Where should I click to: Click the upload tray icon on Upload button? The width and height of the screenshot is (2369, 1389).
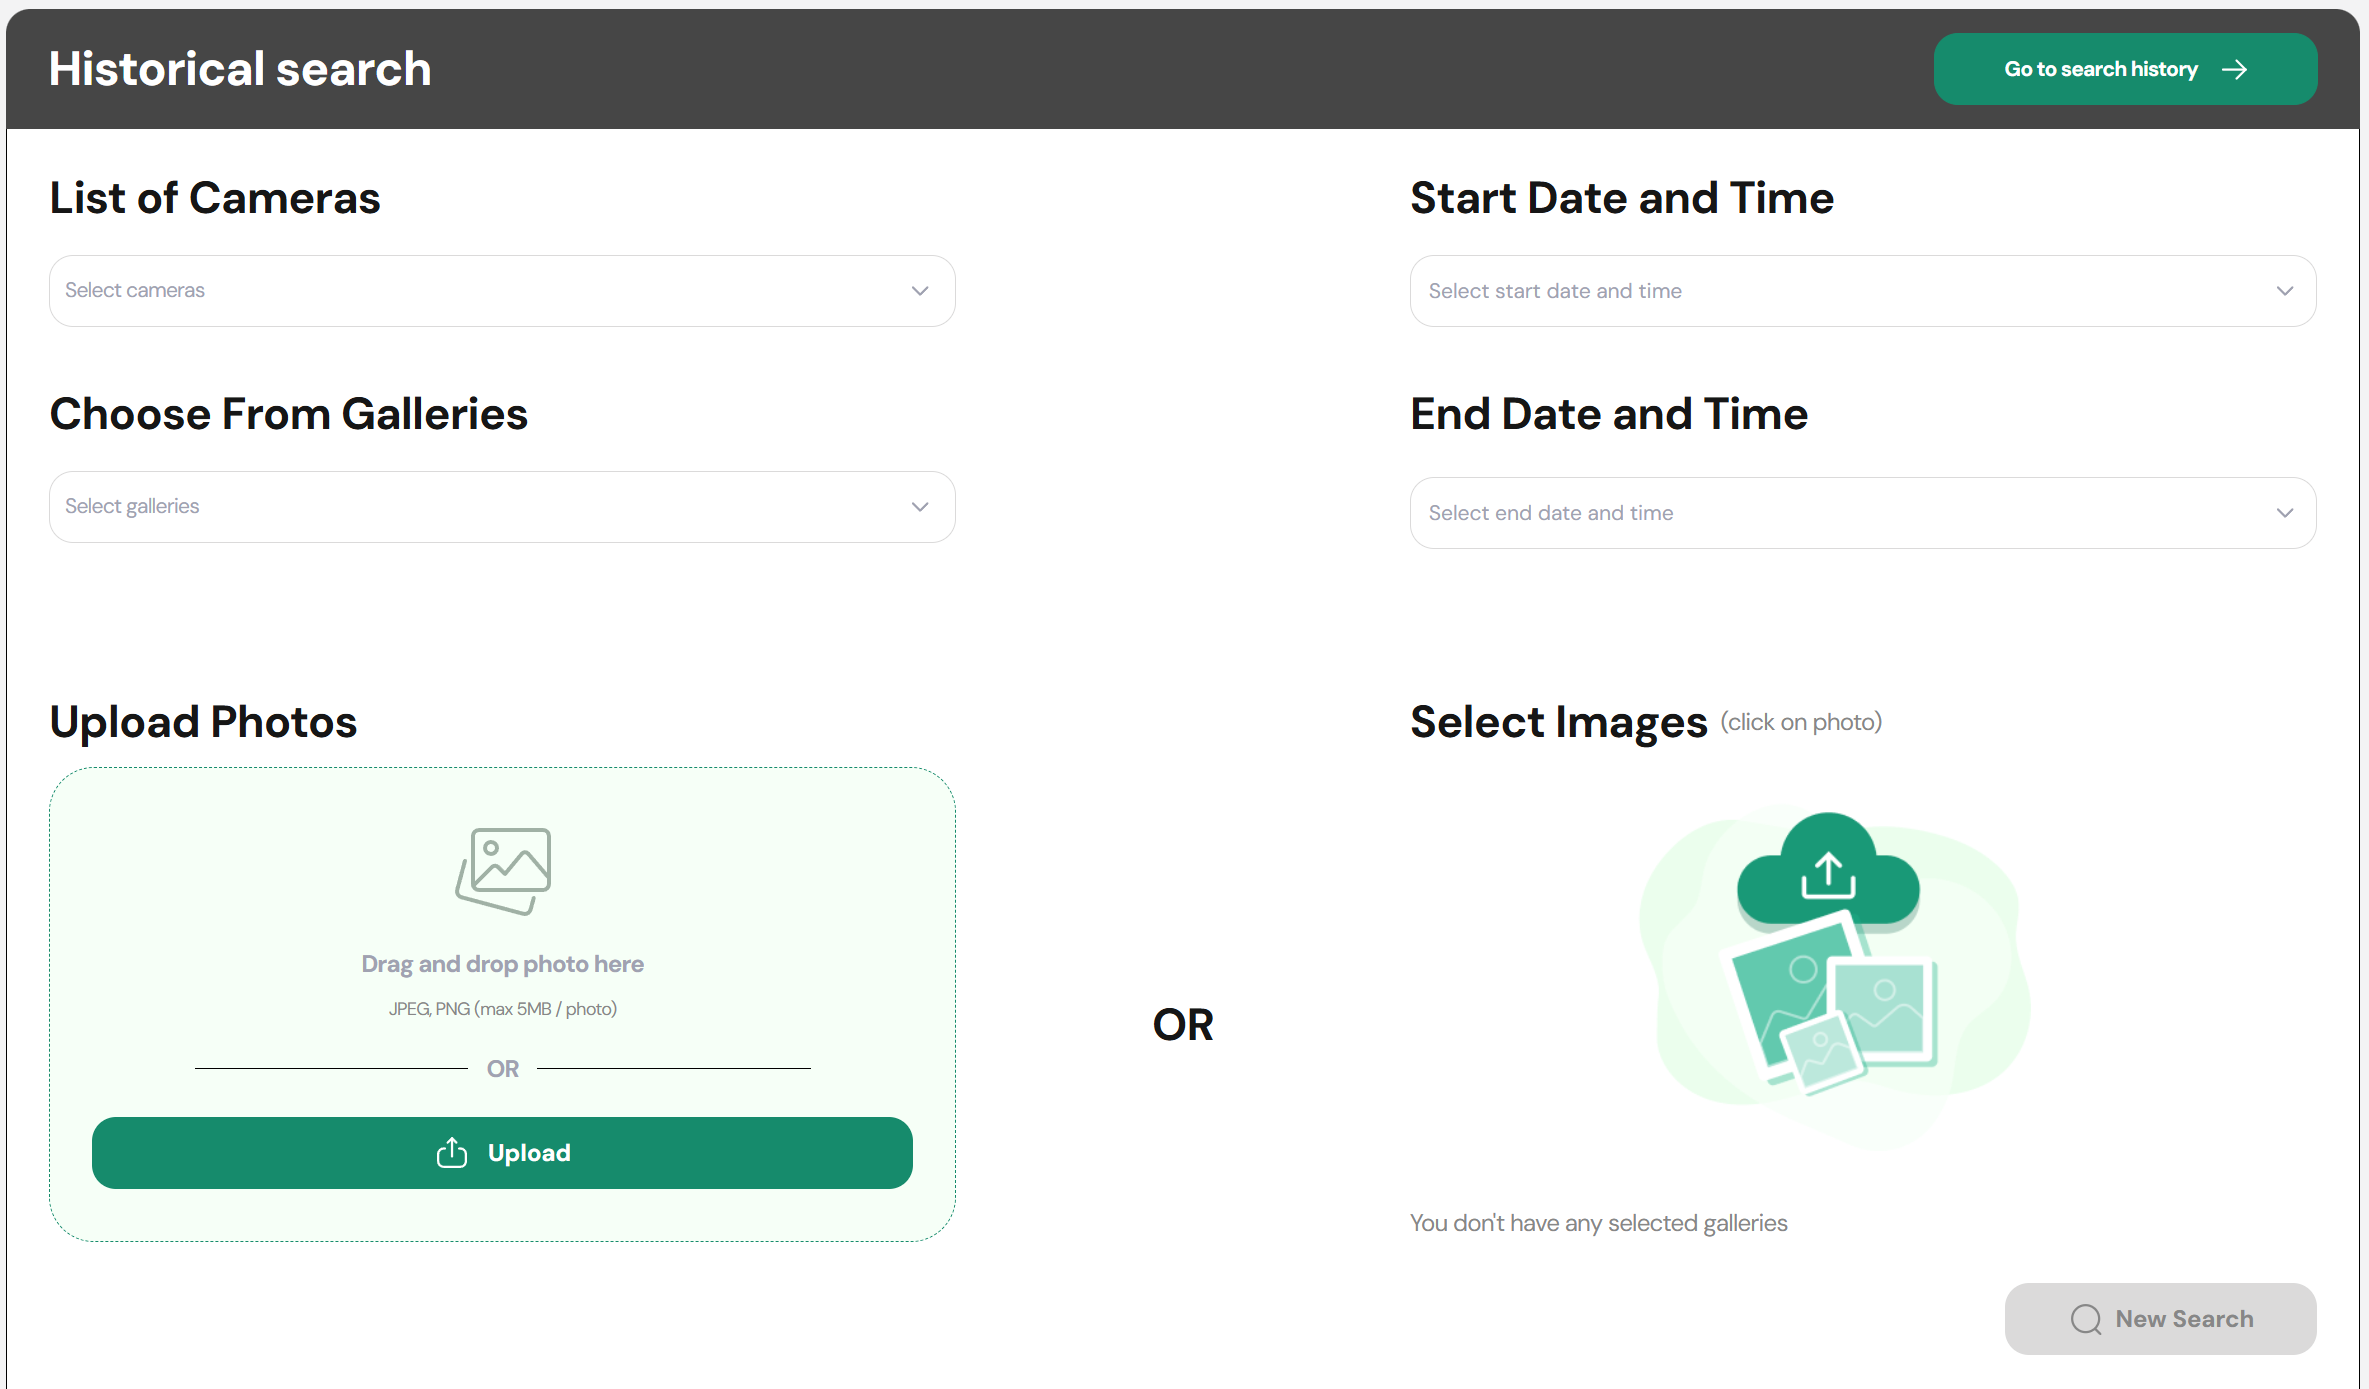point(452,1153)
